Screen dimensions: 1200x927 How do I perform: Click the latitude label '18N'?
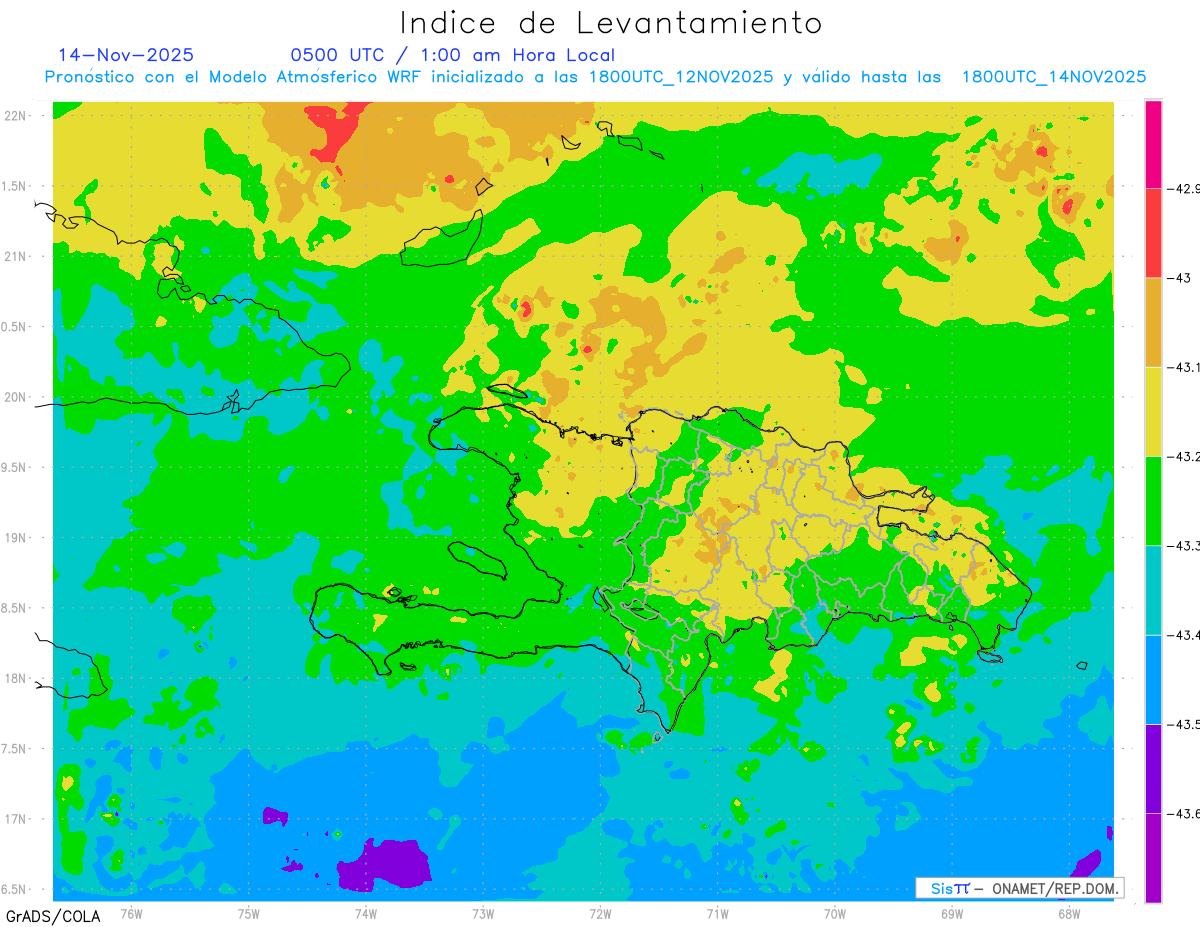click(16, 678)
